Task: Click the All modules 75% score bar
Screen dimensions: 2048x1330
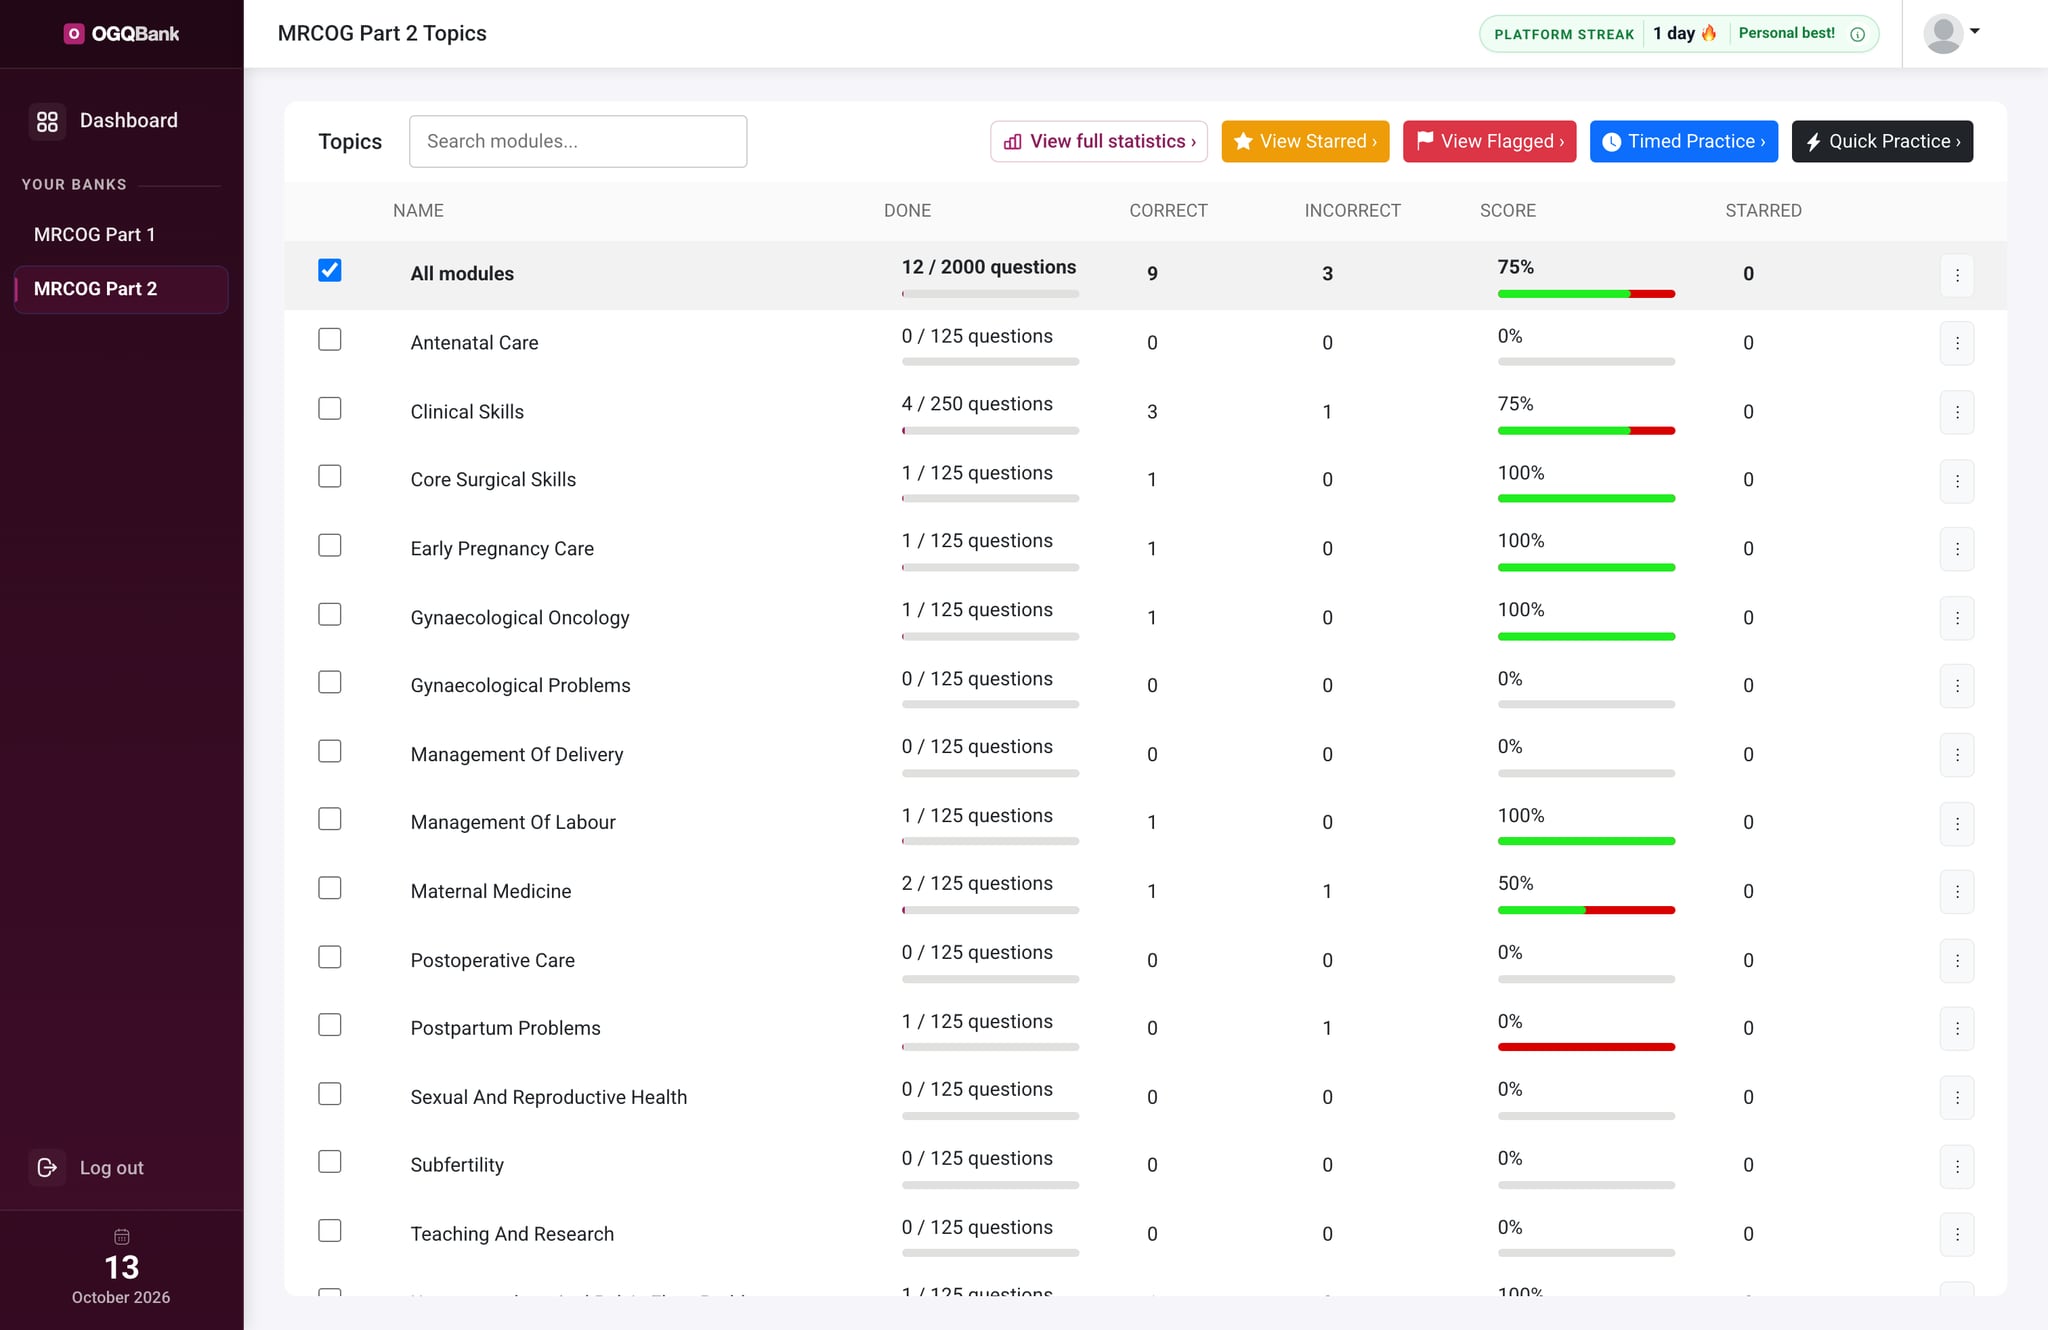Action: pyautogui.click(x=1586, y=294)
